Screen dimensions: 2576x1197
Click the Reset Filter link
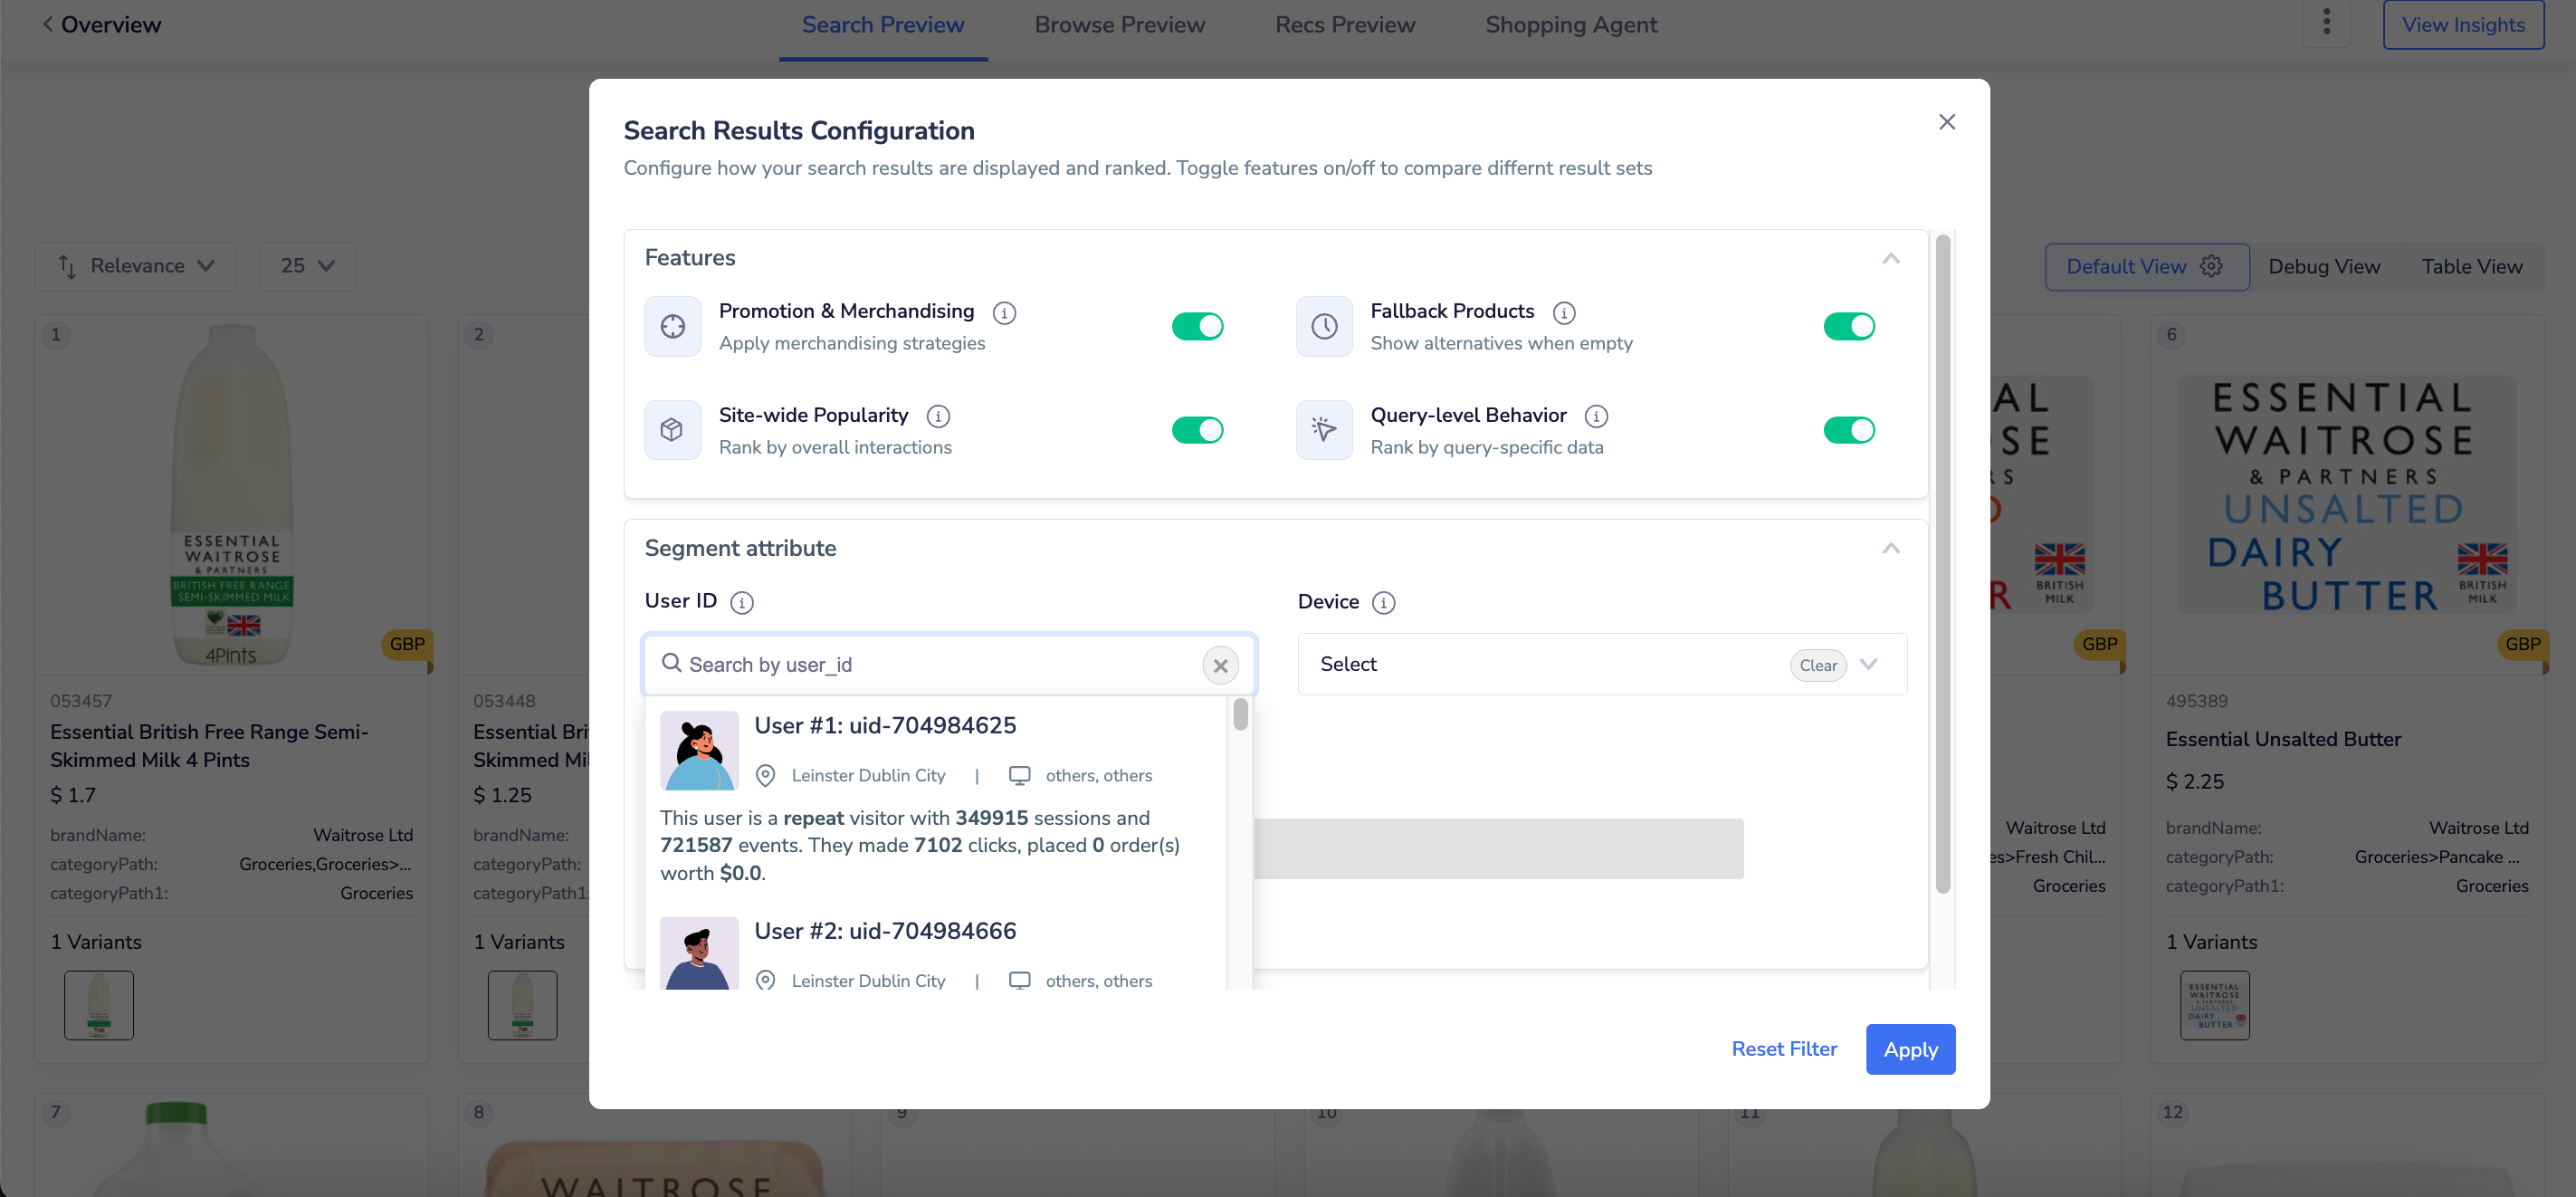coord(1783,1049)
